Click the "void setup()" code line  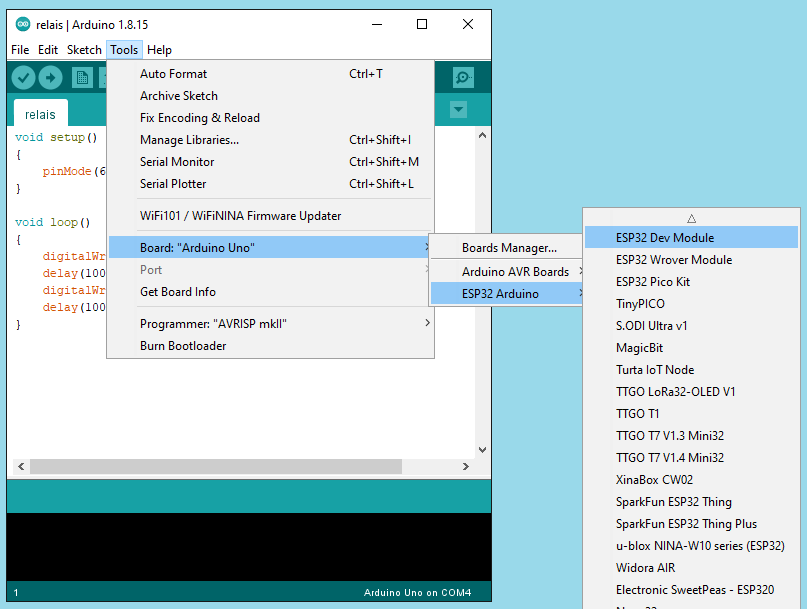click(56, 137)
